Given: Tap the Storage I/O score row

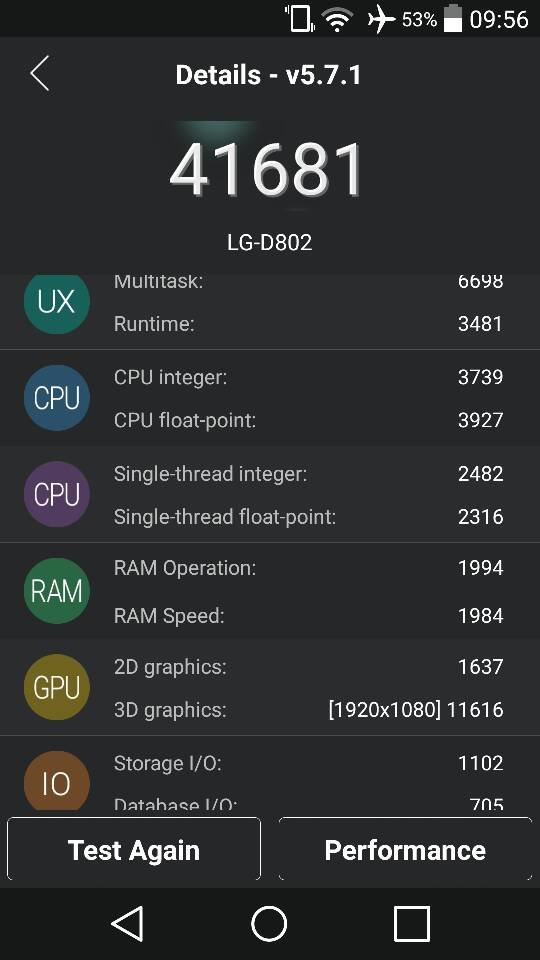Looking at the screenshot, I should tap(309, 763).
